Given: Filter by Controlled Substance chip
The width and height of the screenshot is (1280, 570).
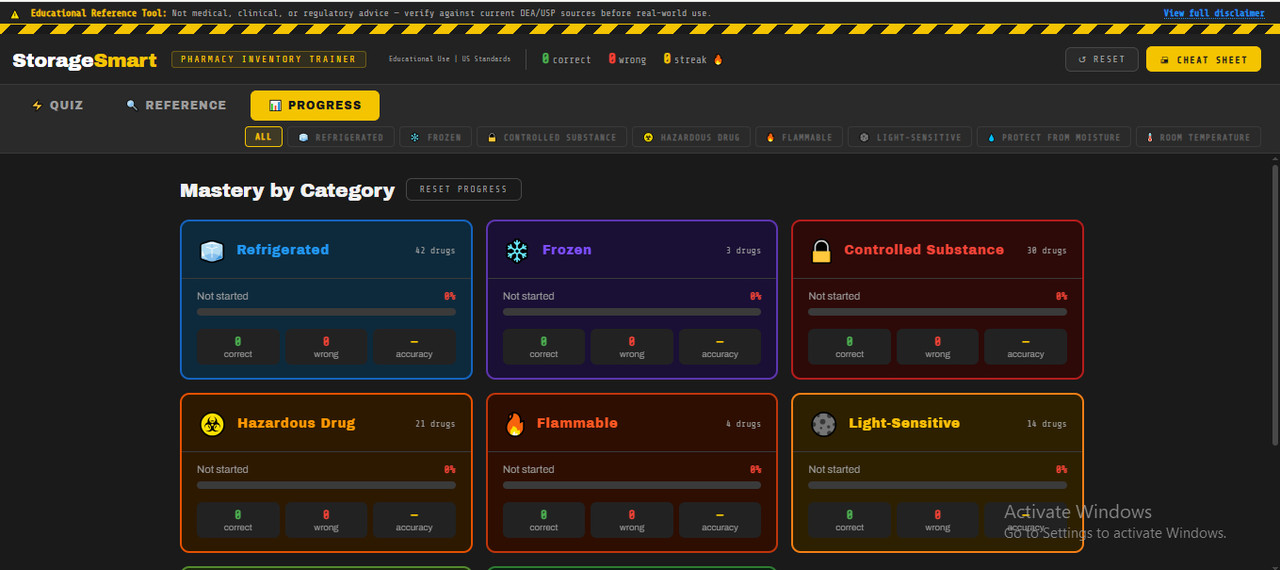Looking at the screenshot, I should pyautogui.click(x=552, y=137).
